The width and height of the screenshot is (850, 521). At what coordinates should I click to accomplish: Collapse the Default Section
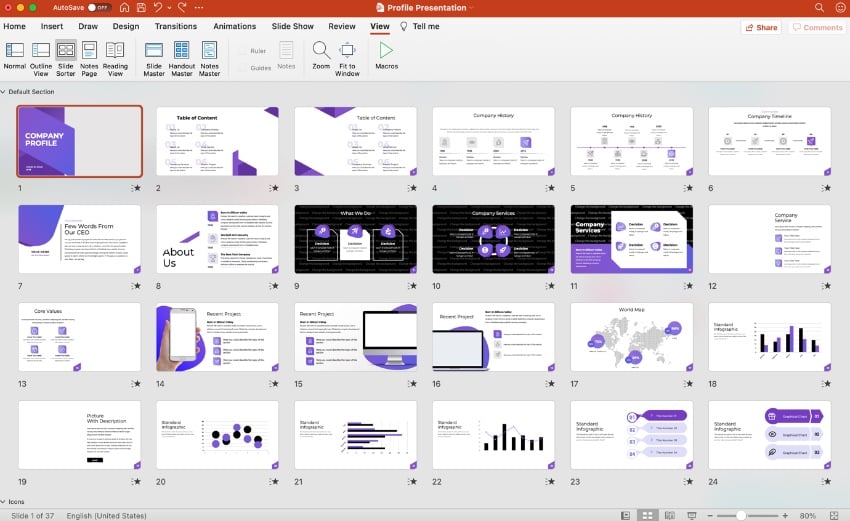point(5,92)
